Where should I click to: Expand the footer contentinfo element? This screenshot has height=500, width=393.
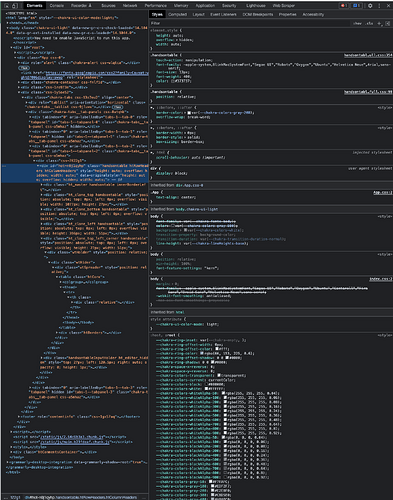tap(19, 416)
